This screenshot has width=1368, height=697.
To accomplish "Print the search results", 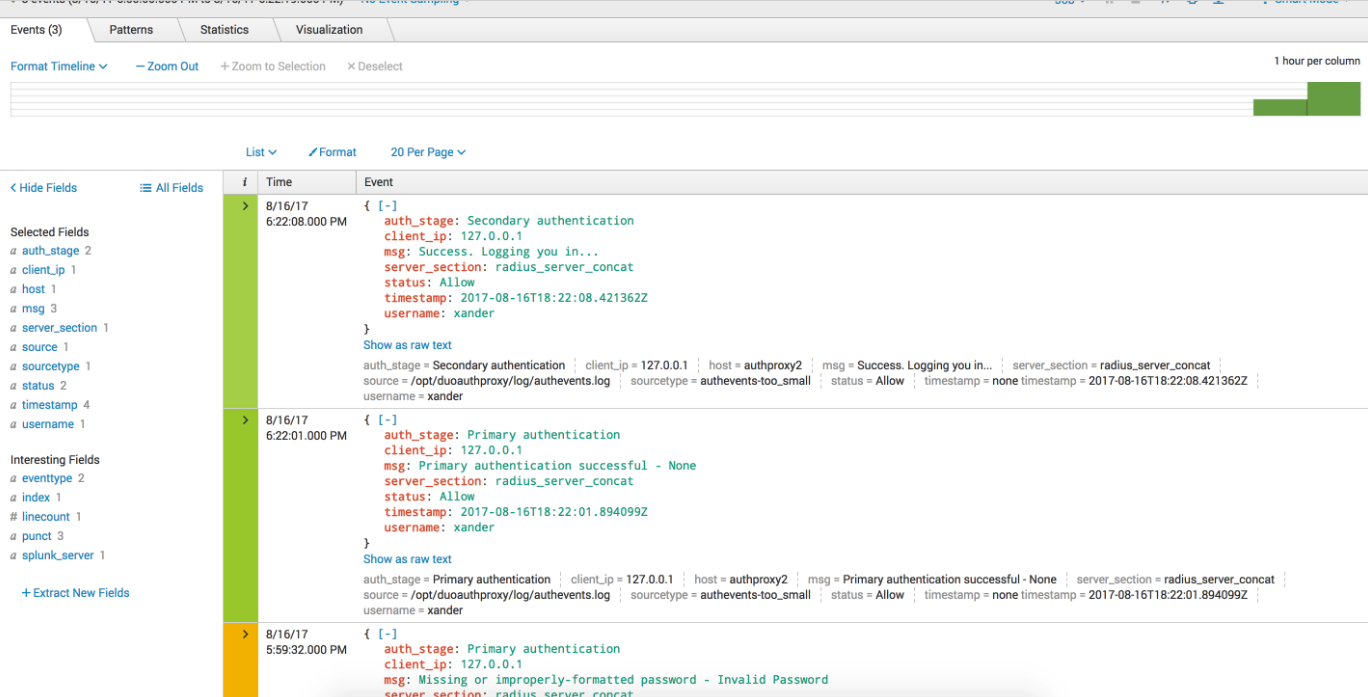I will tap(1190, 2).
